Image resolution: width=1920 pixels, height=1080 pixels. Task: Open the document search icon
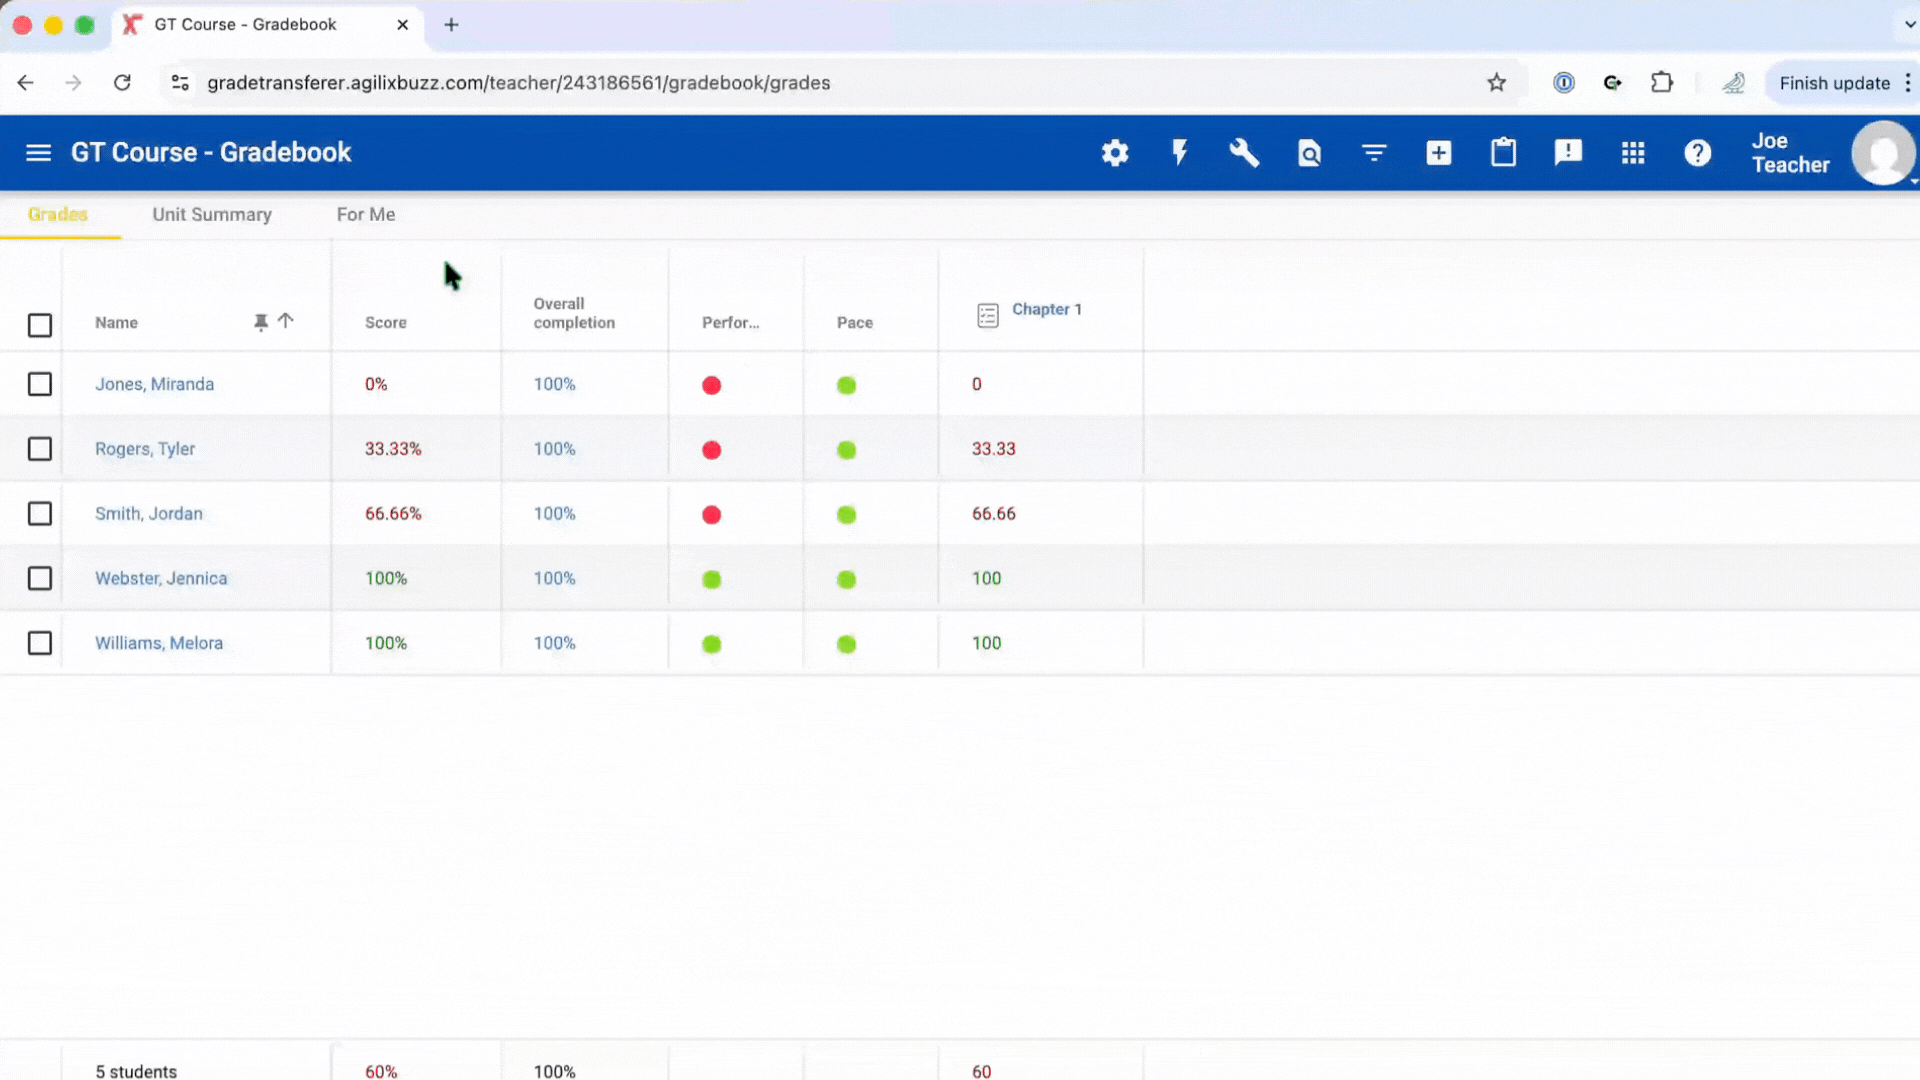[x=1309, y=153]
